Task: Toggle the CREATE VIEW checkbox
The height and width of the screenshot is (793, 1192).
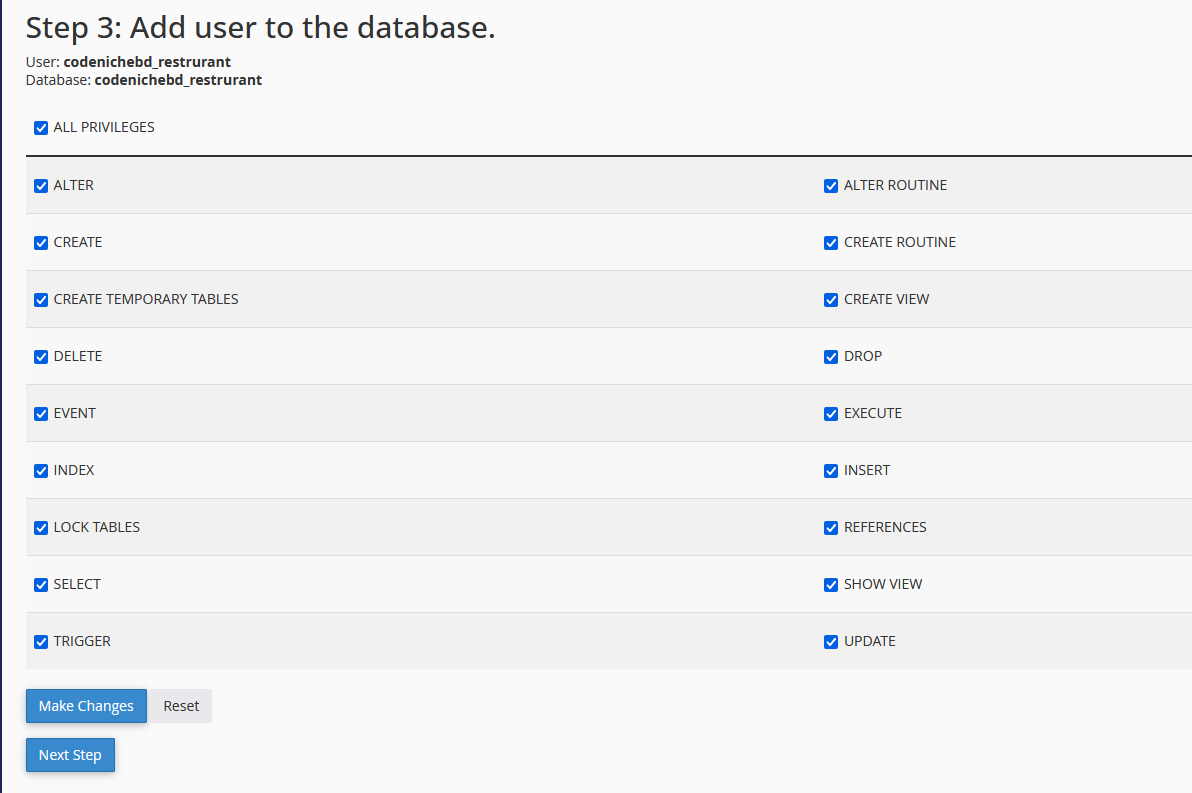Action: (x=831, y=300)
